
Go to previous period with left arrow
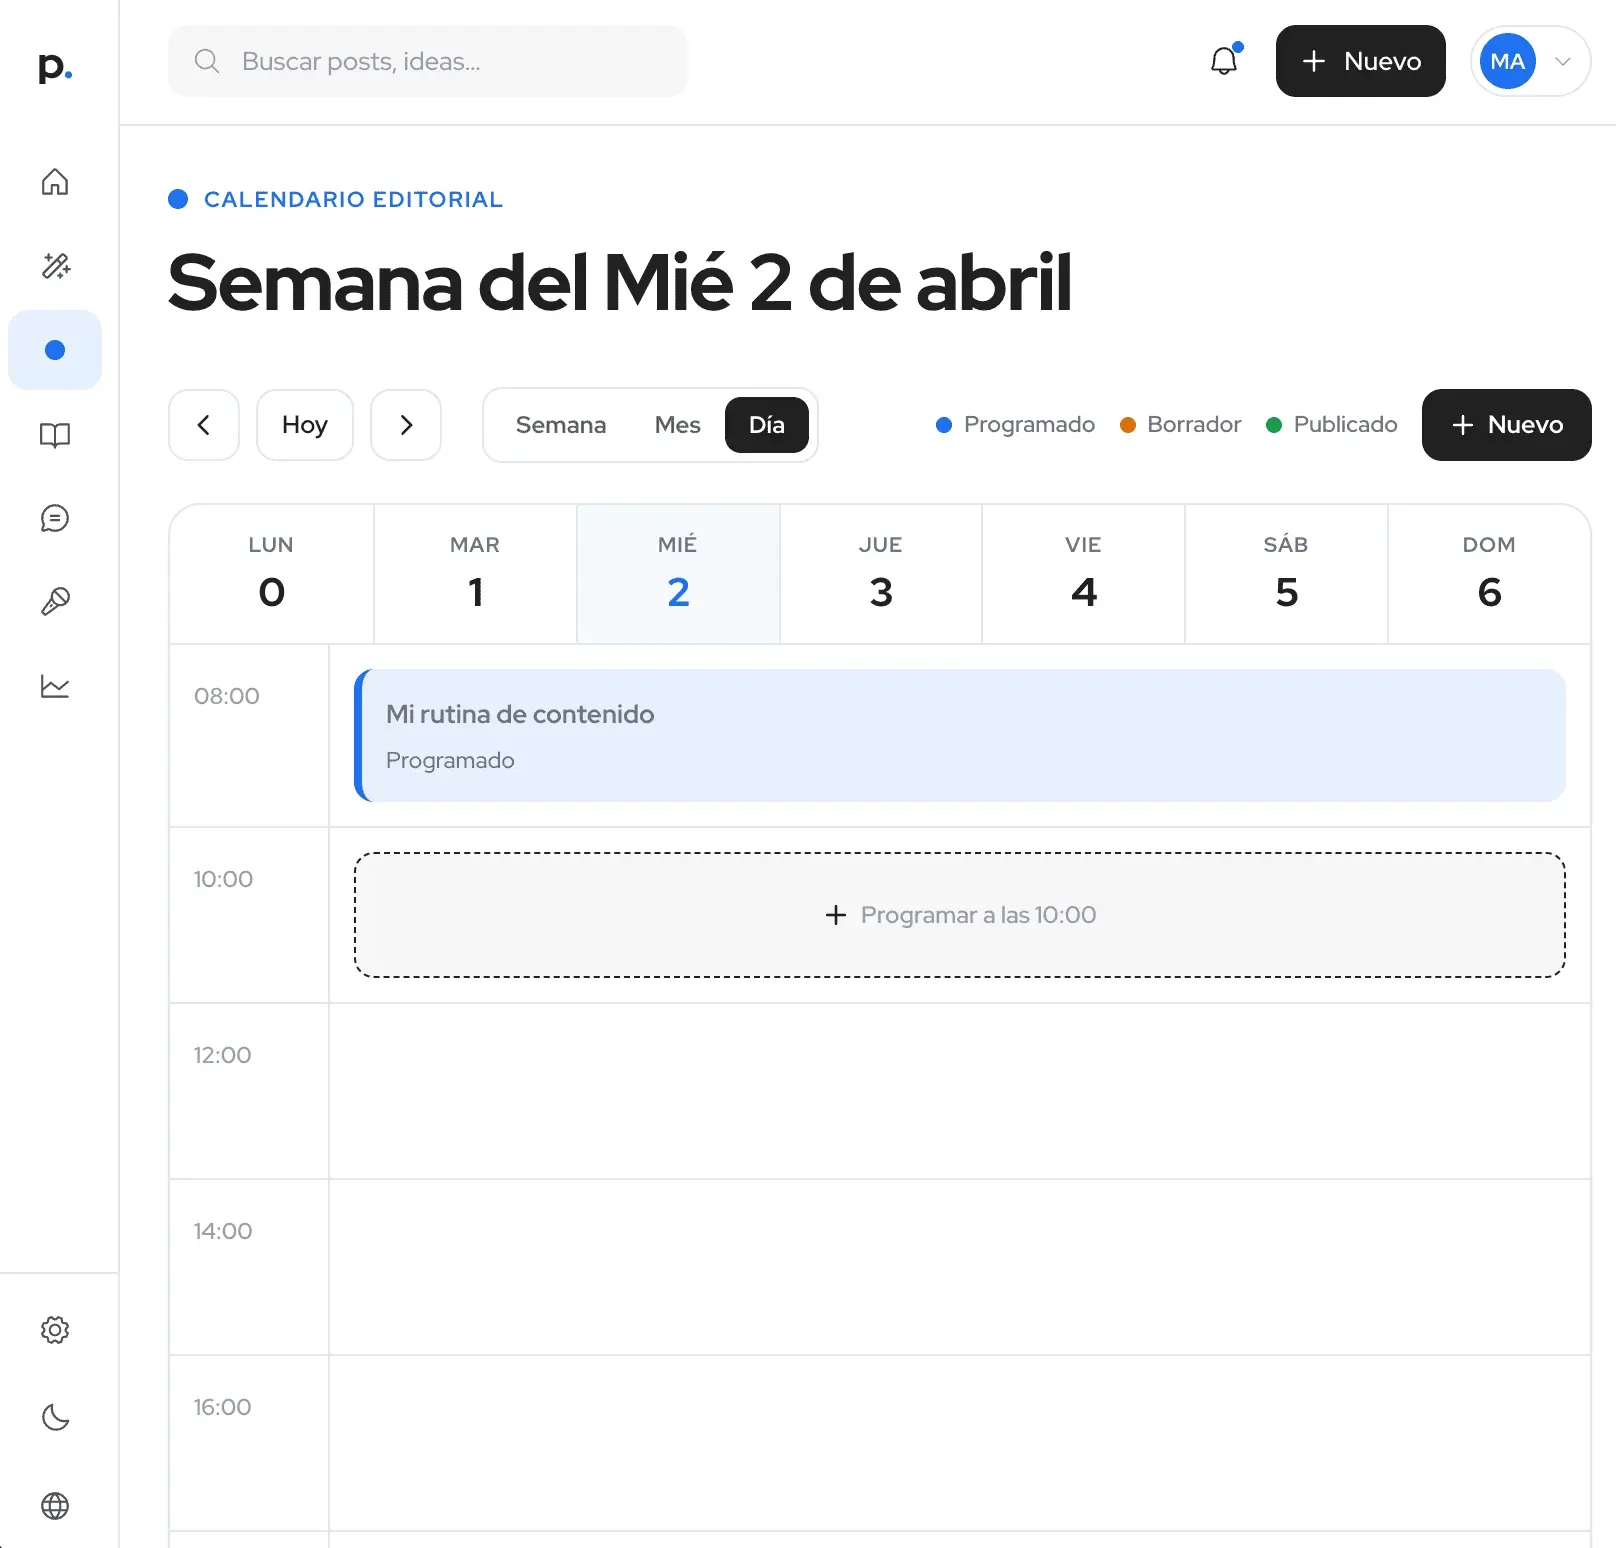click(204, 425)
